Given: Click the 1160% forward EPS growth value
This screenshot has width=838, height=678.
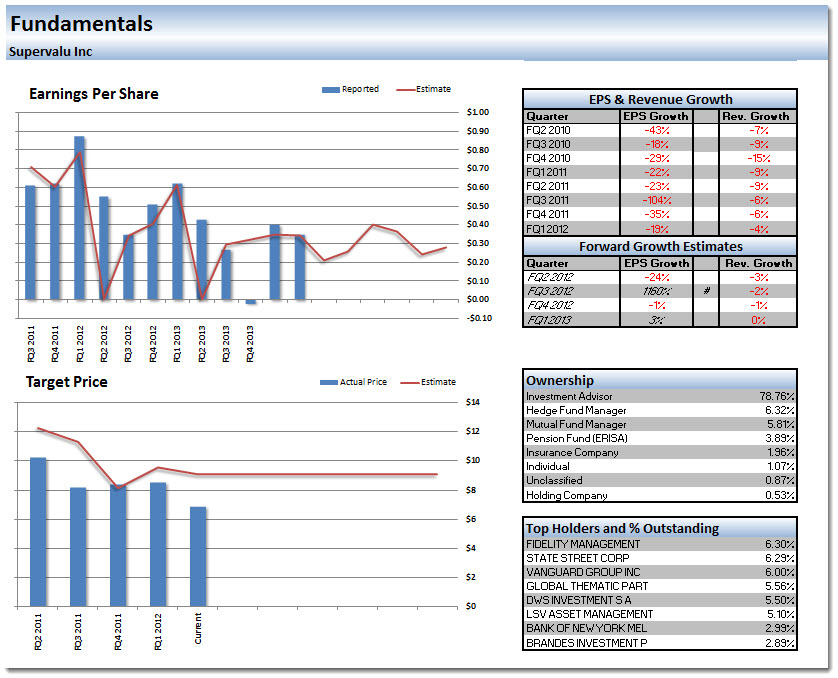Looking at the screenshot, I should (x=657, y=291).
